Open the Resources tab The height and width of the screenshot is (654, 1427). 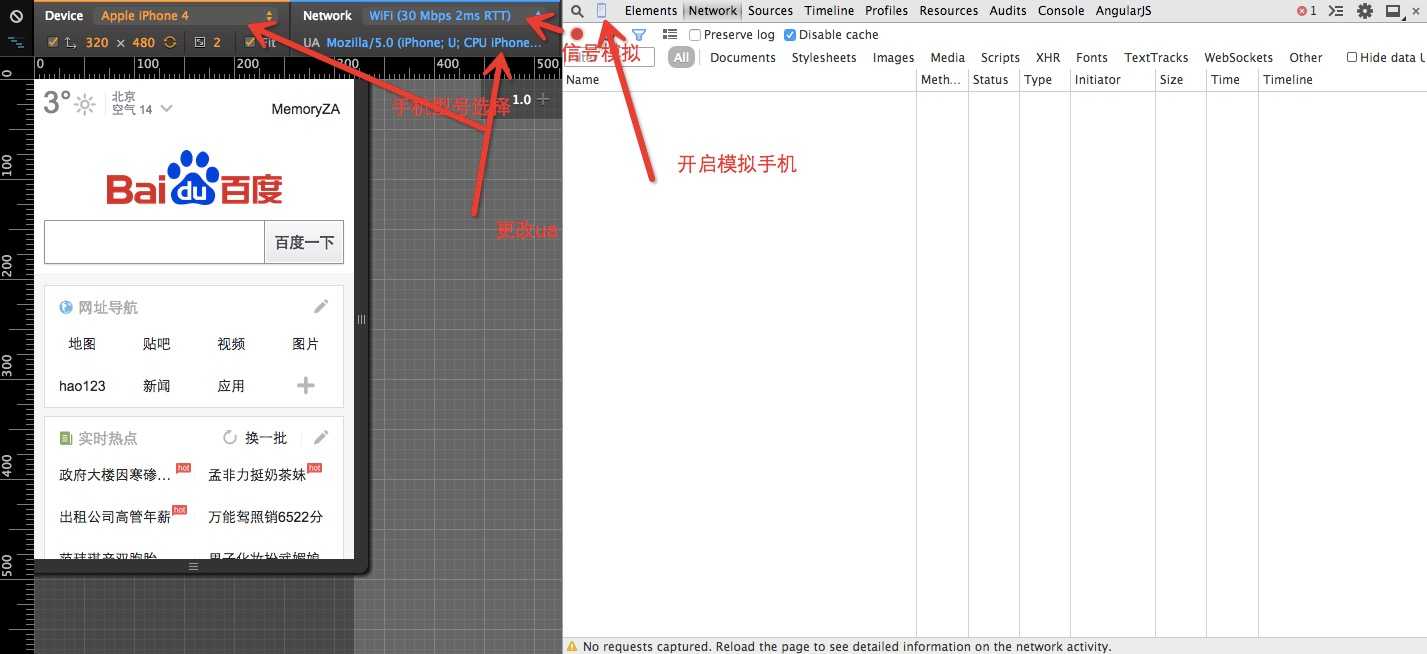pyautogui.click(x=949, y=11)
